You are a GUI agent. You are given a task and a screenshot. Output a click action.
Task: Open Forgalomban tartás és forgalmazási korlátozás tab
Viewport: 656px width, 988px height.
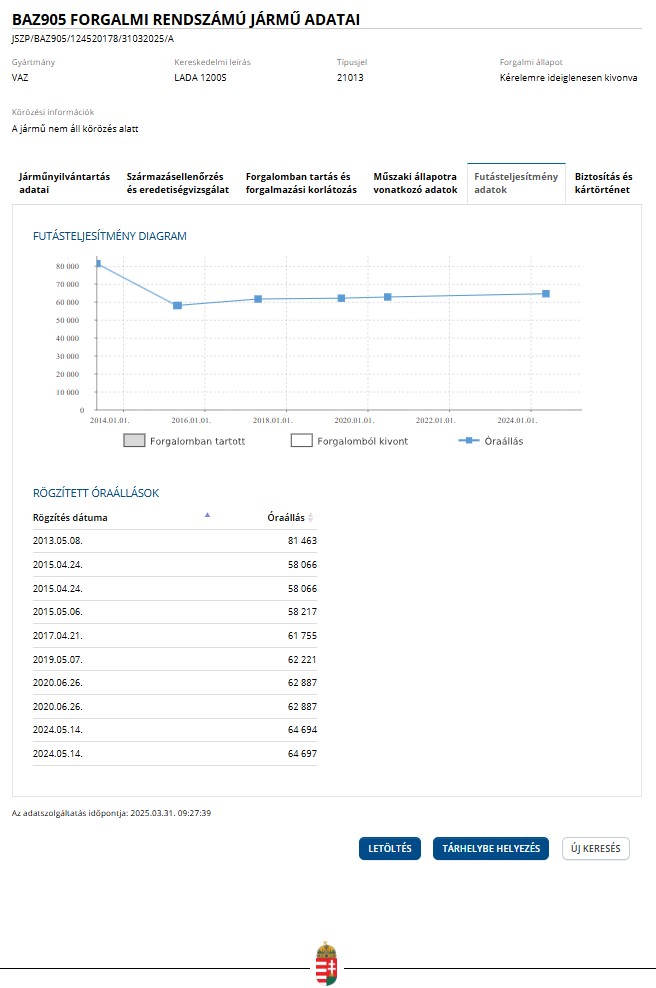301,183
